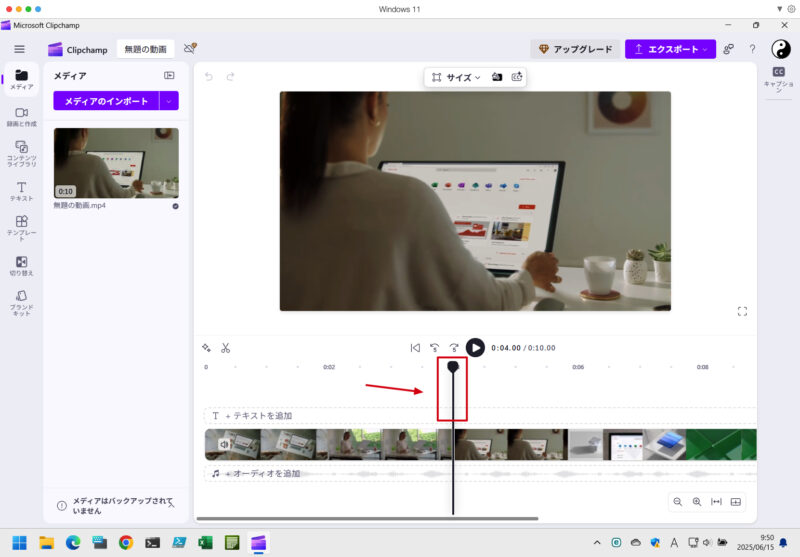
Task: Click the background removal icon beside サイズ
Action: 496,77
